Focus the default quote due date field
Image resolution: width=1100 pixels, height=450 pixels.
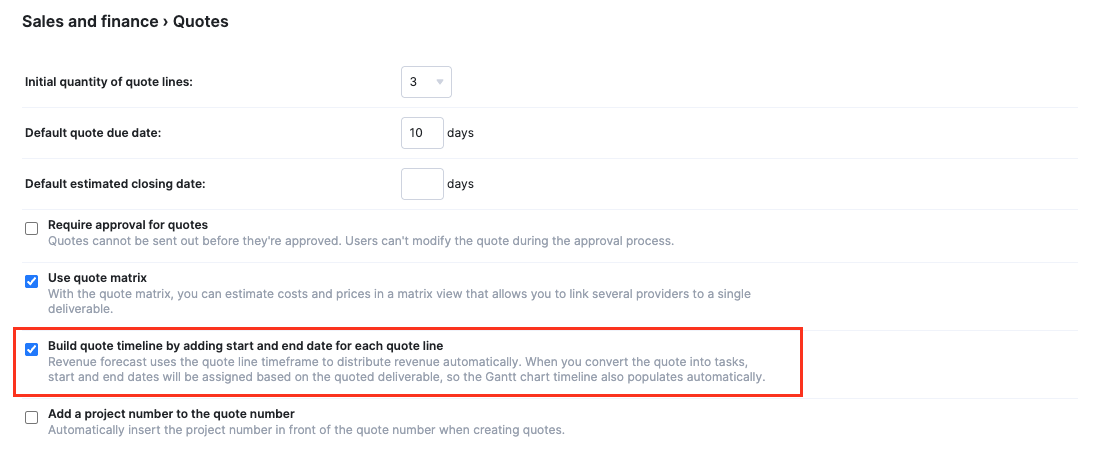(422, 133)
